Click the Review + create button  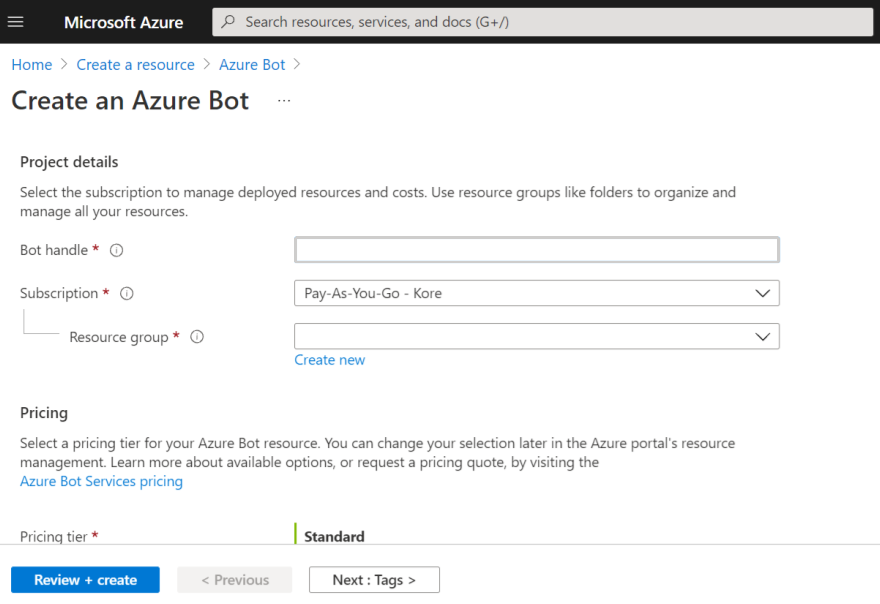[85, 579]
